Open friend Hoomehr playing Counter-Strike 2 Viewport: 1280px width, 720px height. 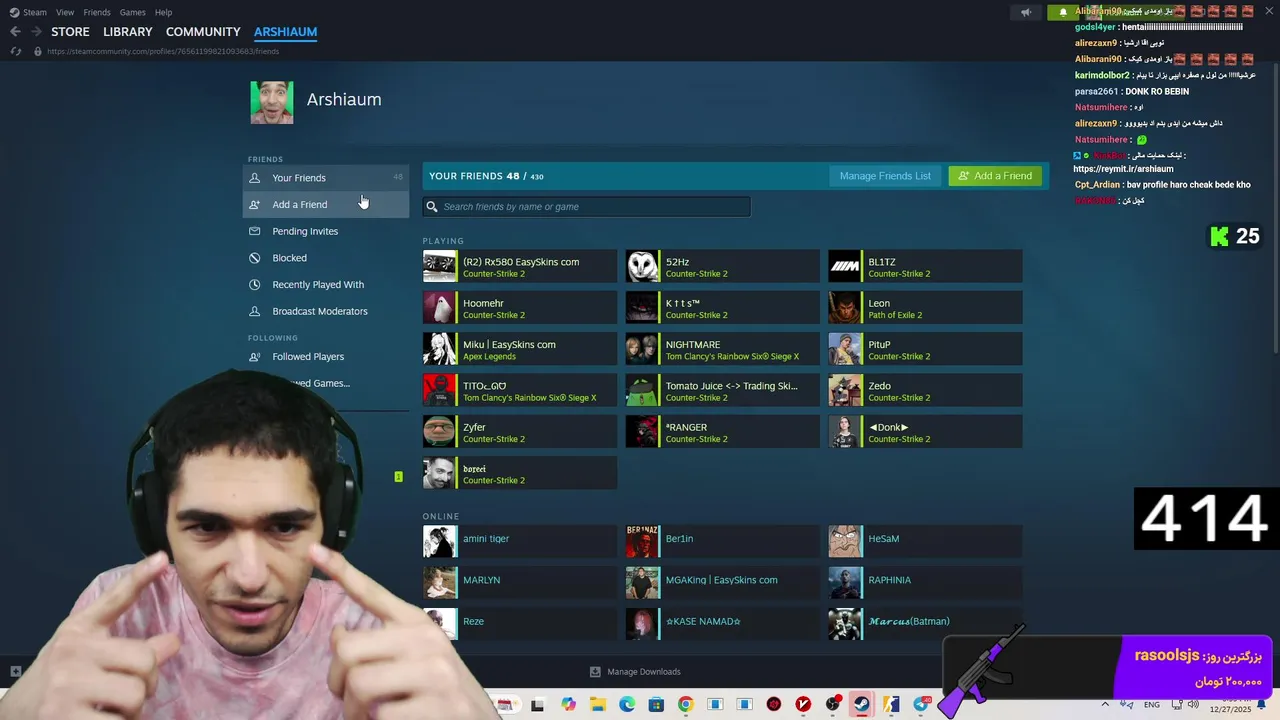tap(520, 308)
